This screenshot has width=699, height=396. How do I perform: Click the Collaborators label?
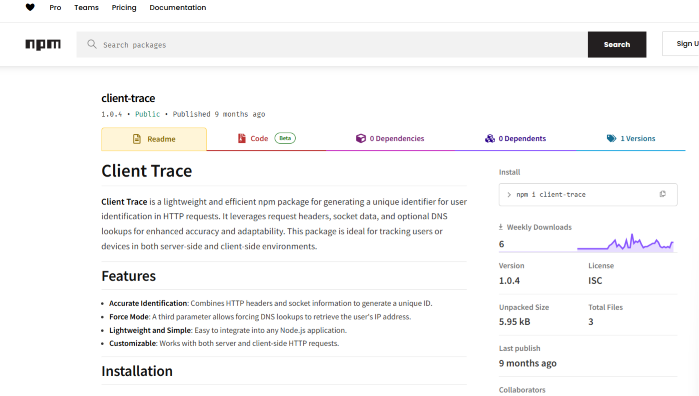click(x=522, y=390)
